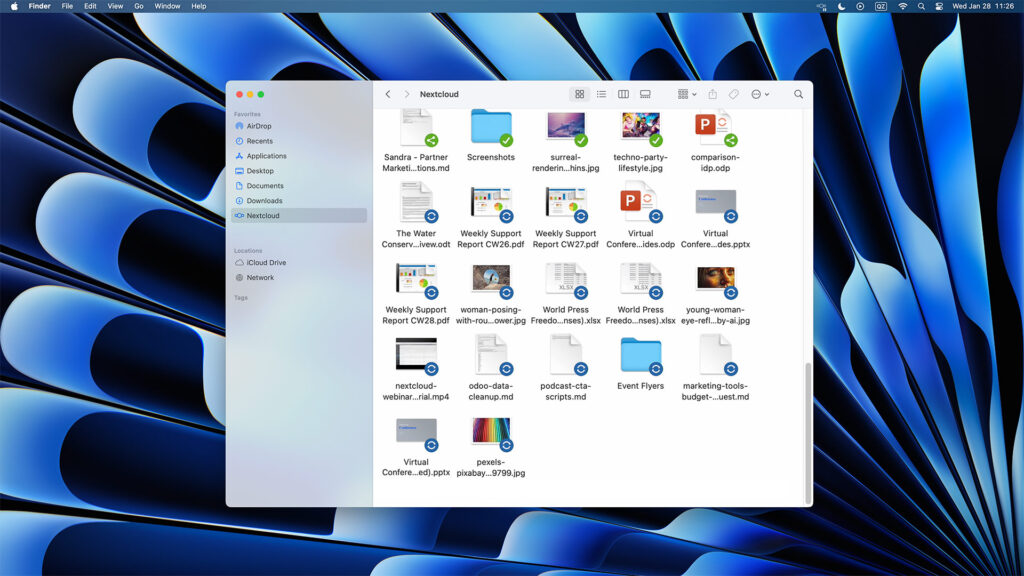Switch to column view in toolbar

623,94
